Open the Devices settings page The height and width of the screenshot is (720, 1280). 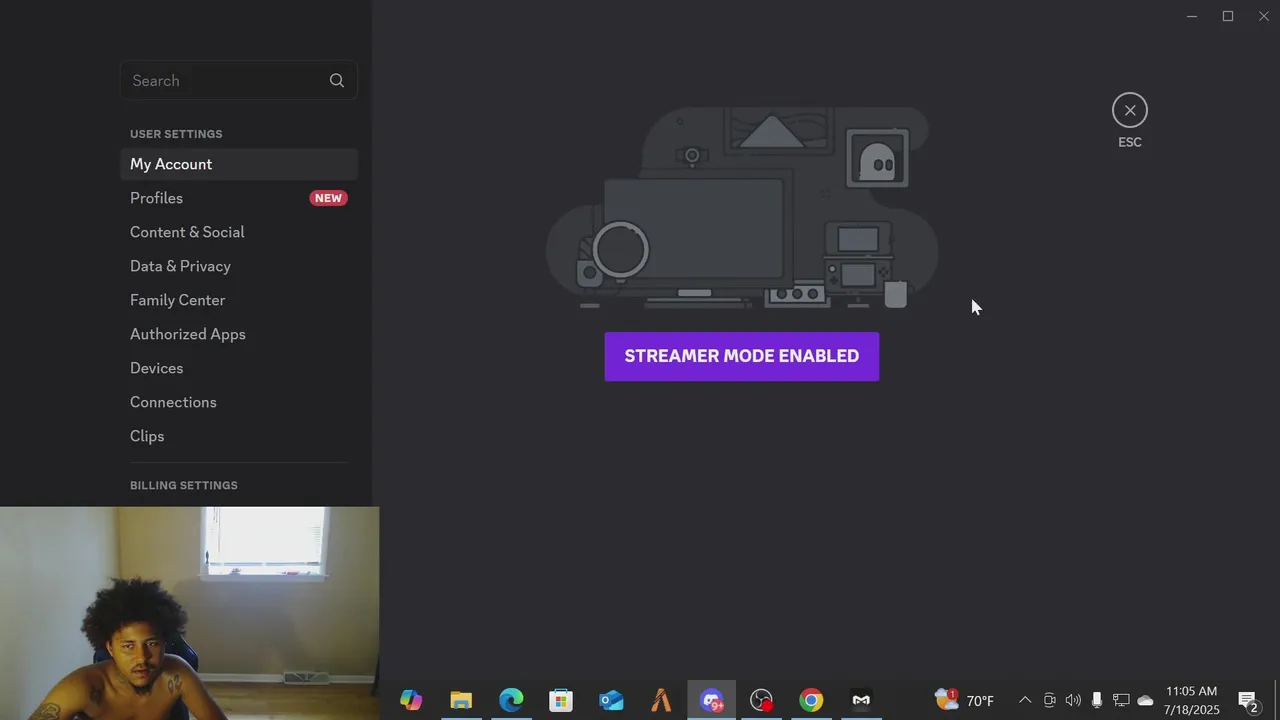[x=239, y=368]
